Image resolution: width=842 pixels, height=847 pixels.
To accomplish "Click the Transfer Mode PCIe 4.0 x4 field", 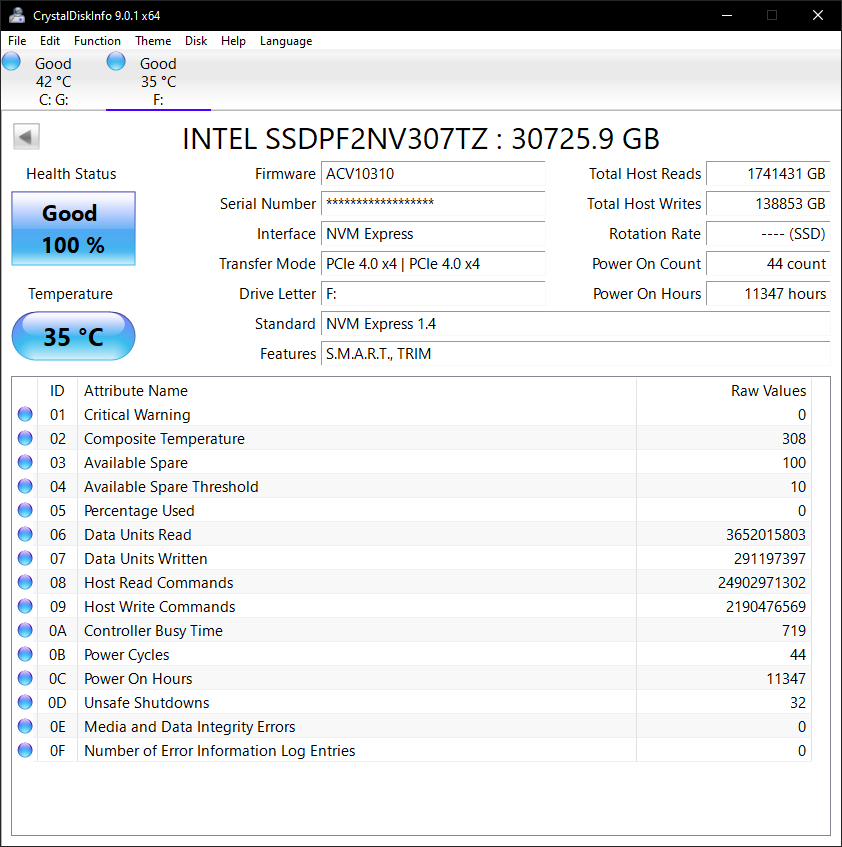I will click(x=433, y=264).
